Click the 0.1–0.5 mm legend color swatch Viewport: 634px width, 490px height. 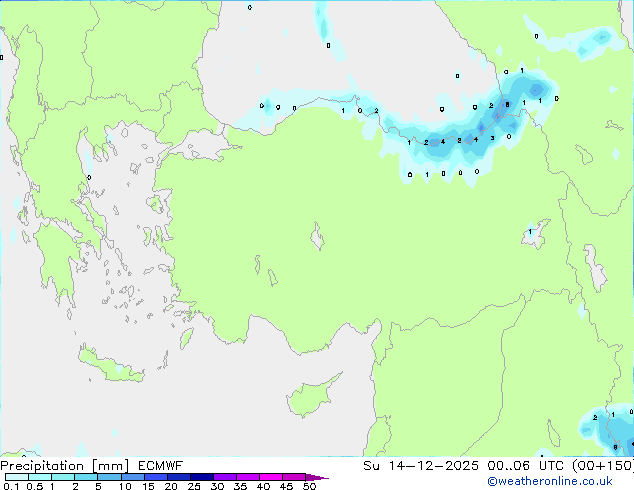pos(17,477)
